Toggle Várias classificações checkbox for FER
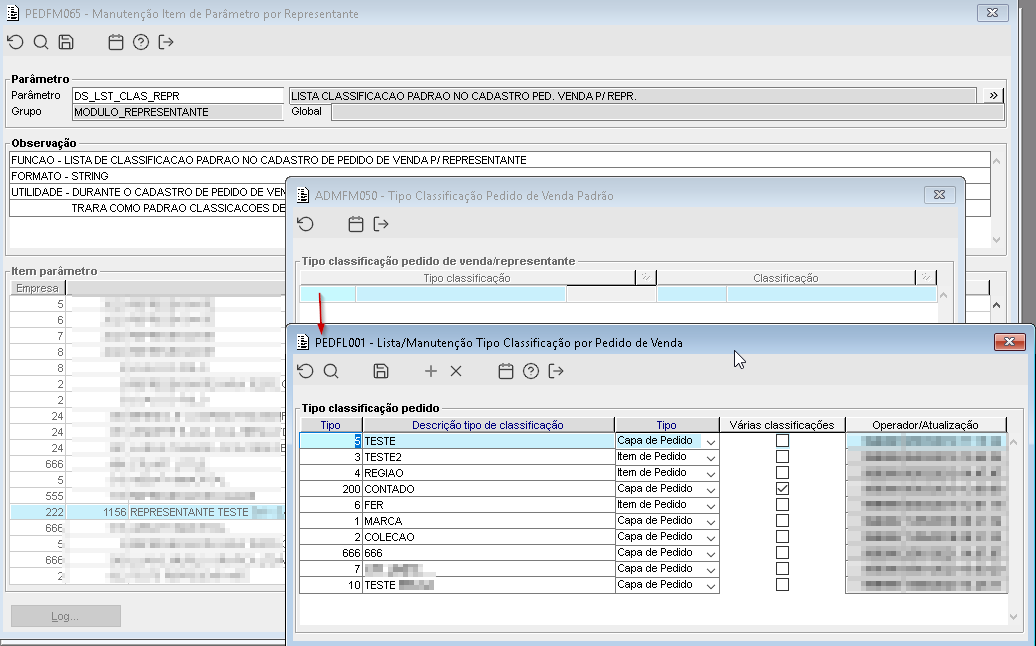This screenshot has height=646, width=1036. click(x=782, y=505)
